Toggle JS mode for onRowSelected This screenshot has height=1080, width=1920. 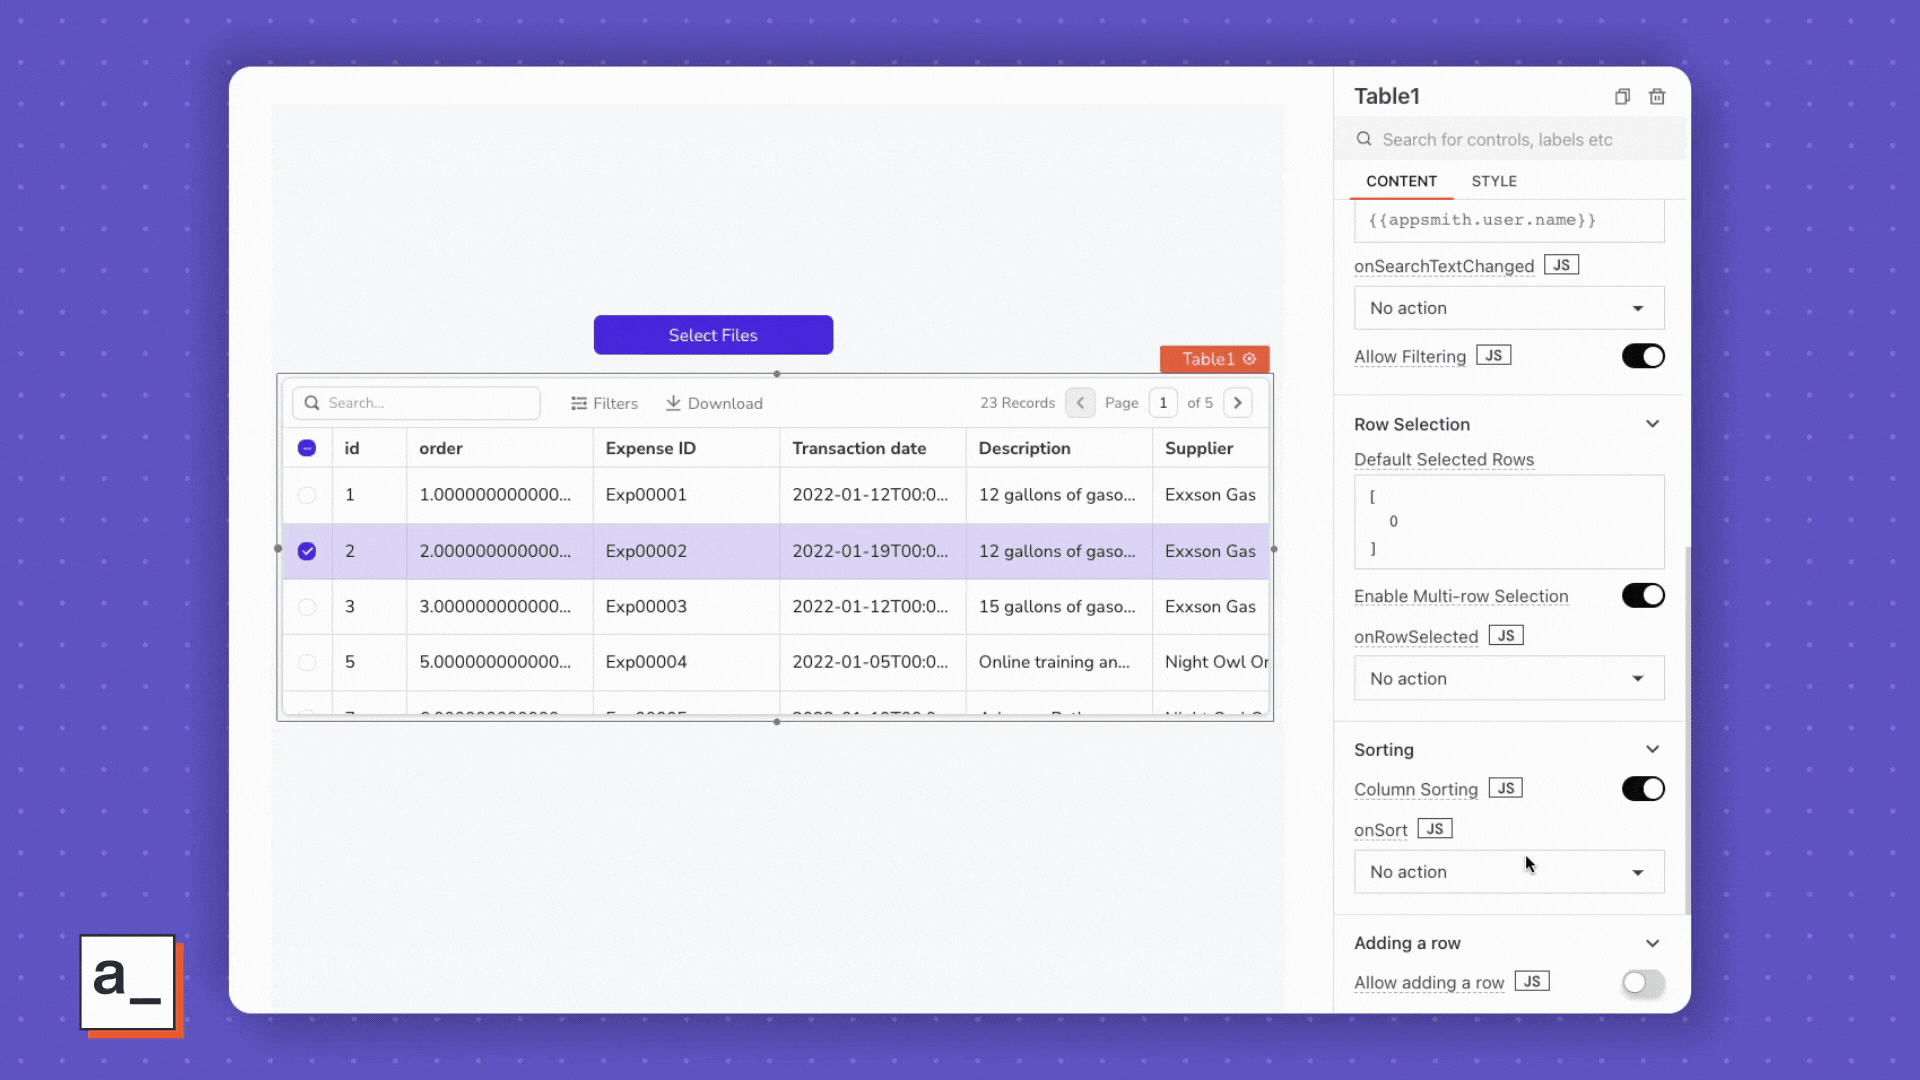pyautogui.click(x=1505, y=636)
